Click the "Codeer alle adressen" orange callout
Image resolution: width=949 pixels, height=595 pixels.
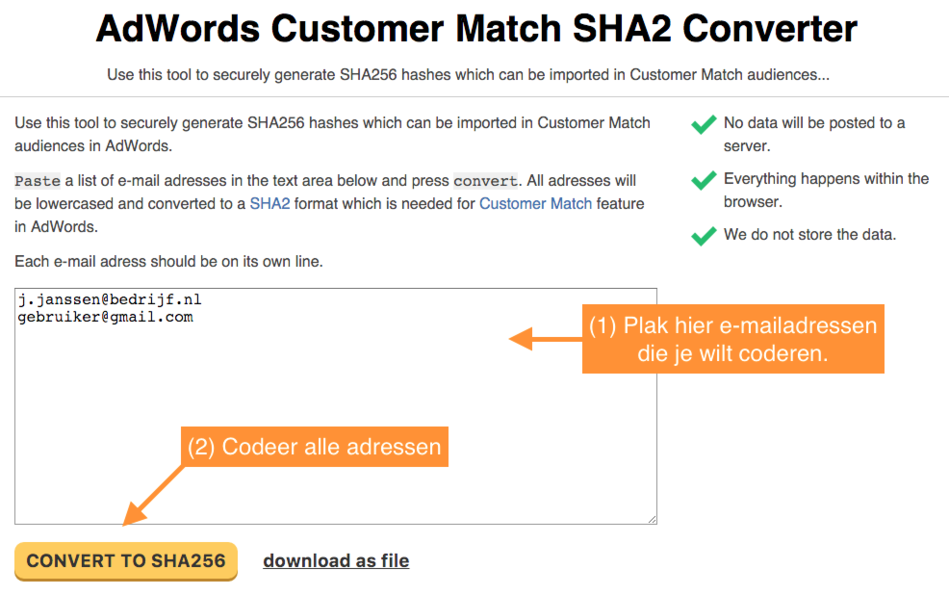click(x=315, y=446)
